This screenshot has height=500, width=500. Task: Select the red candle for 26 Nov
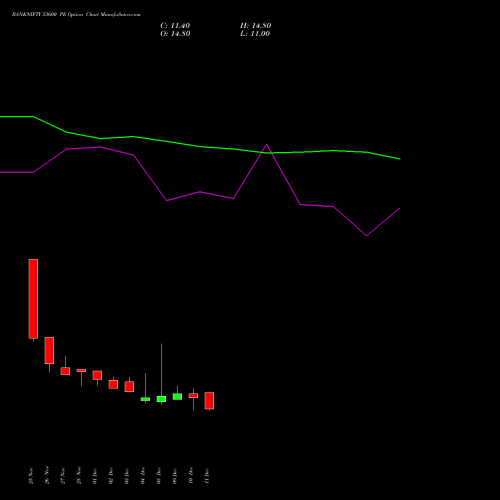tap(49, 350)
